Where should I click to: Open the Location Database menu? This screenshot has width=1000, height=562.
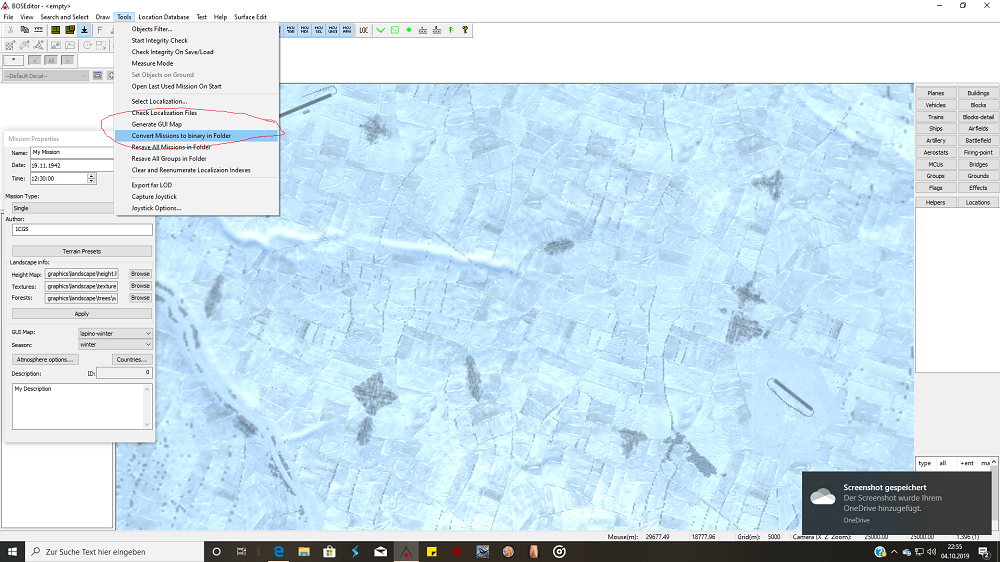tap(163, 17)
